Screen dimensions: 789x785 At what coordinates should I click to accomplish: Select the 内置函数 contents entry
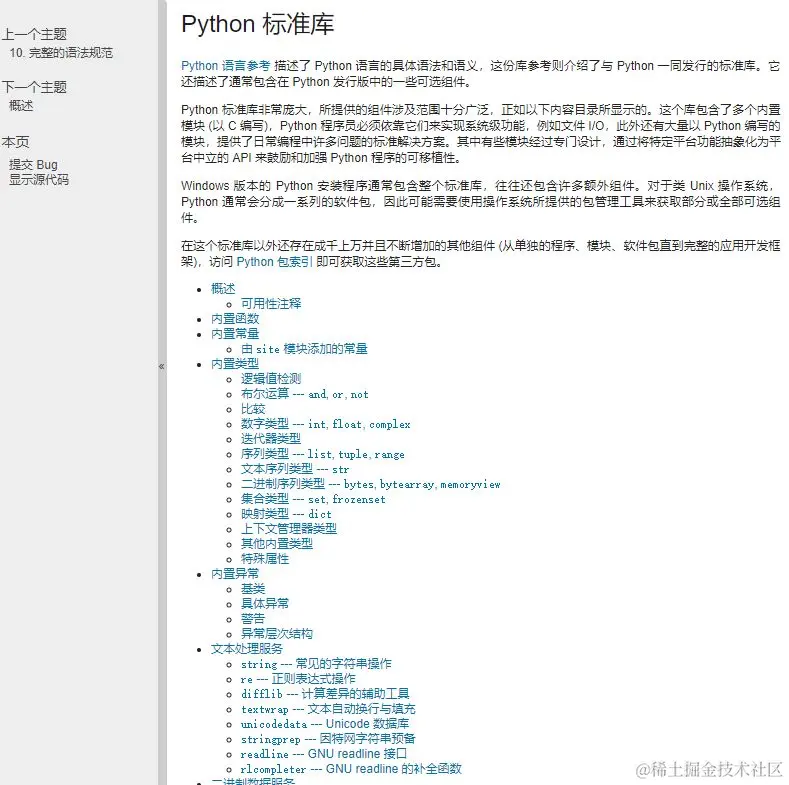pyautogui.click(x=235, y=319)
